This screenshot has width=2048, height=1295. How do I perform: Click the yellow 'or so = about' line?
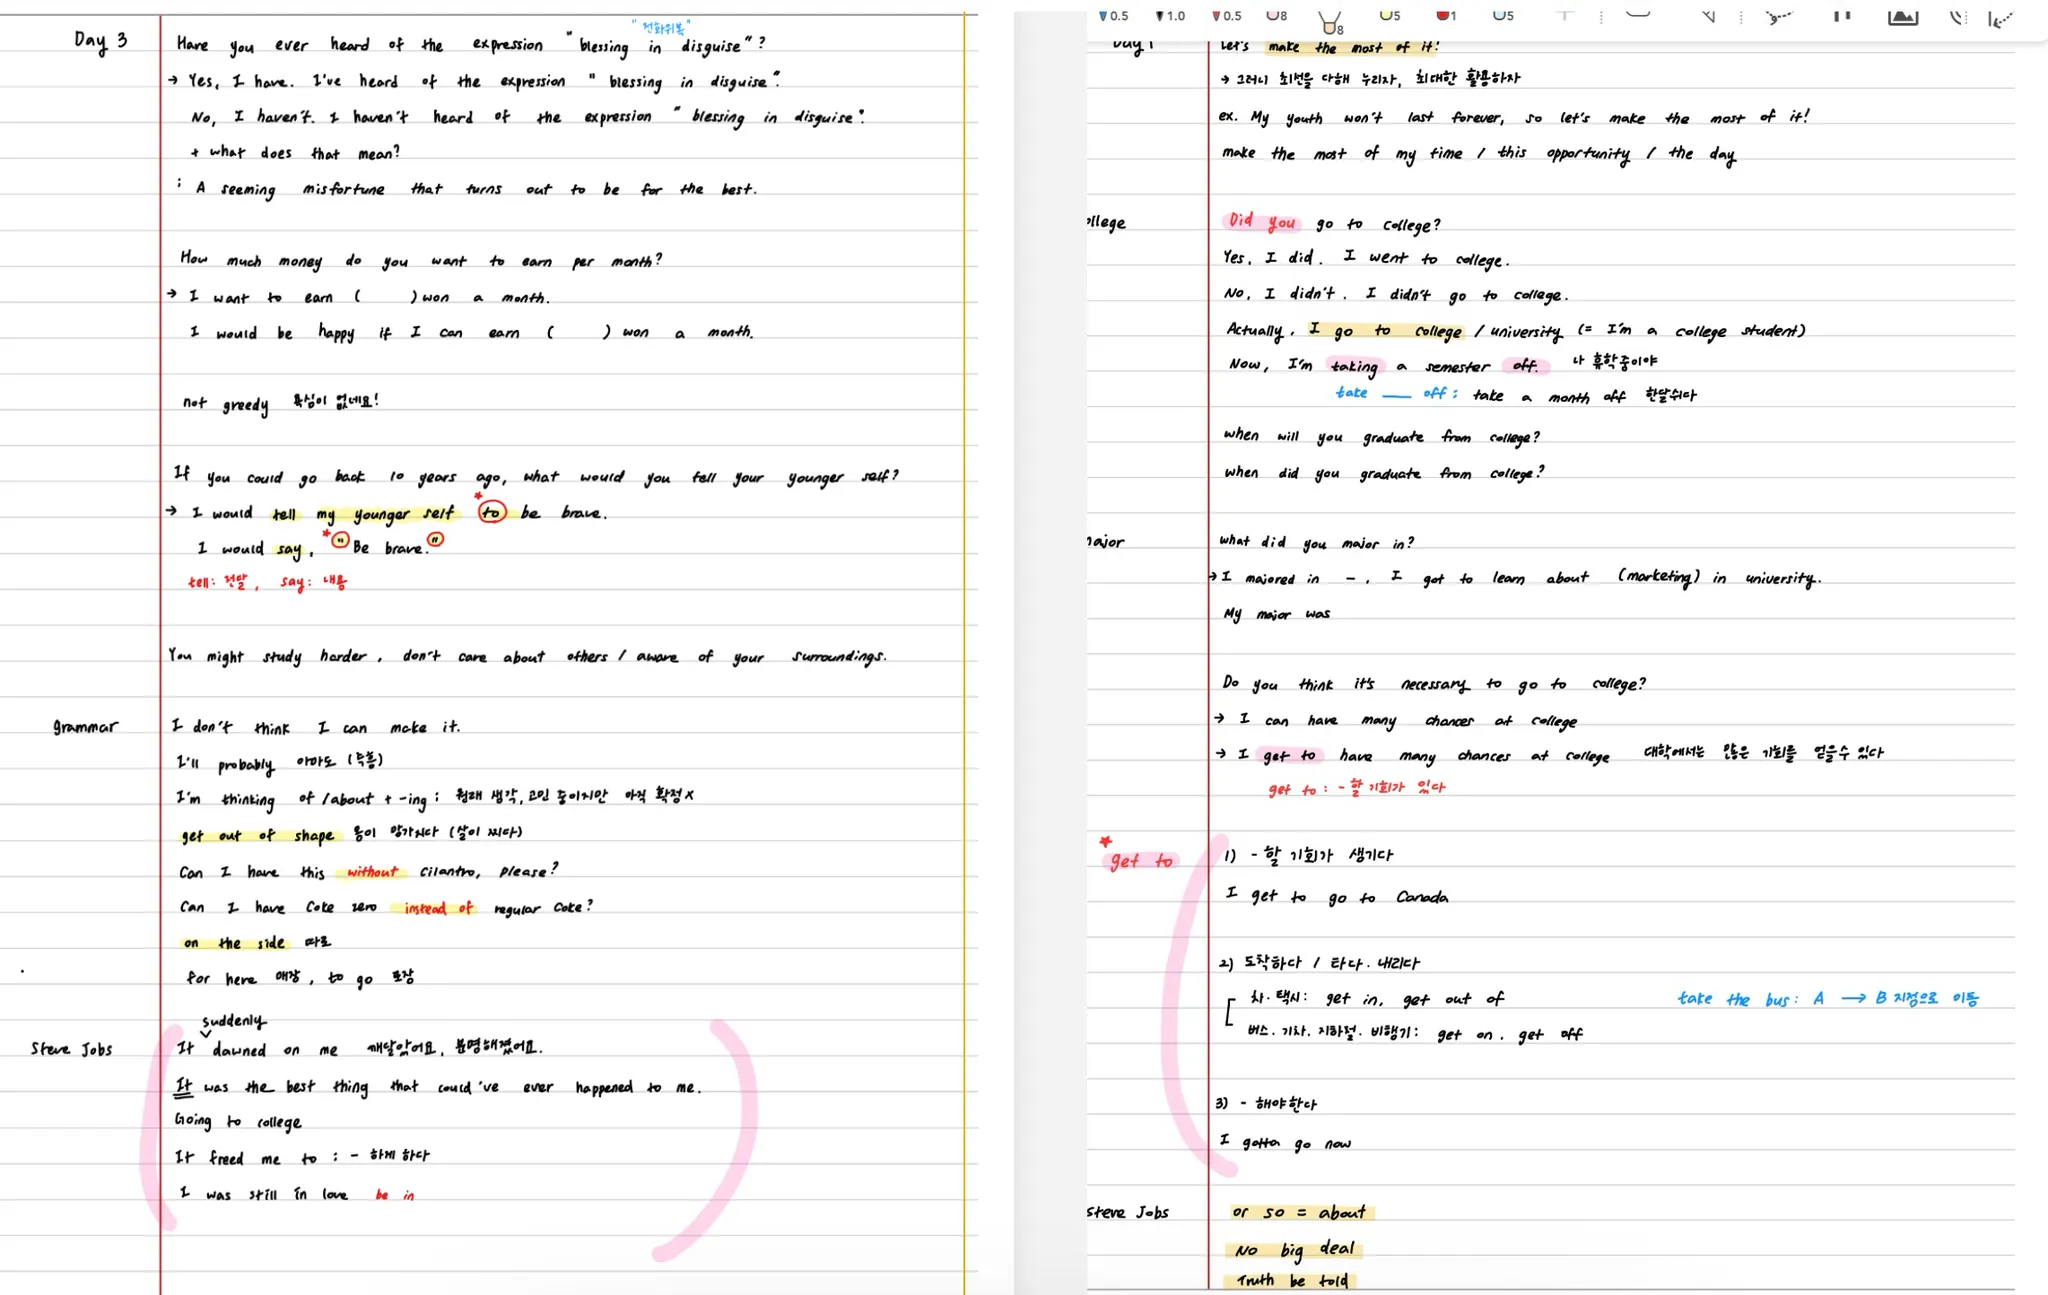pos(1300,1212)
